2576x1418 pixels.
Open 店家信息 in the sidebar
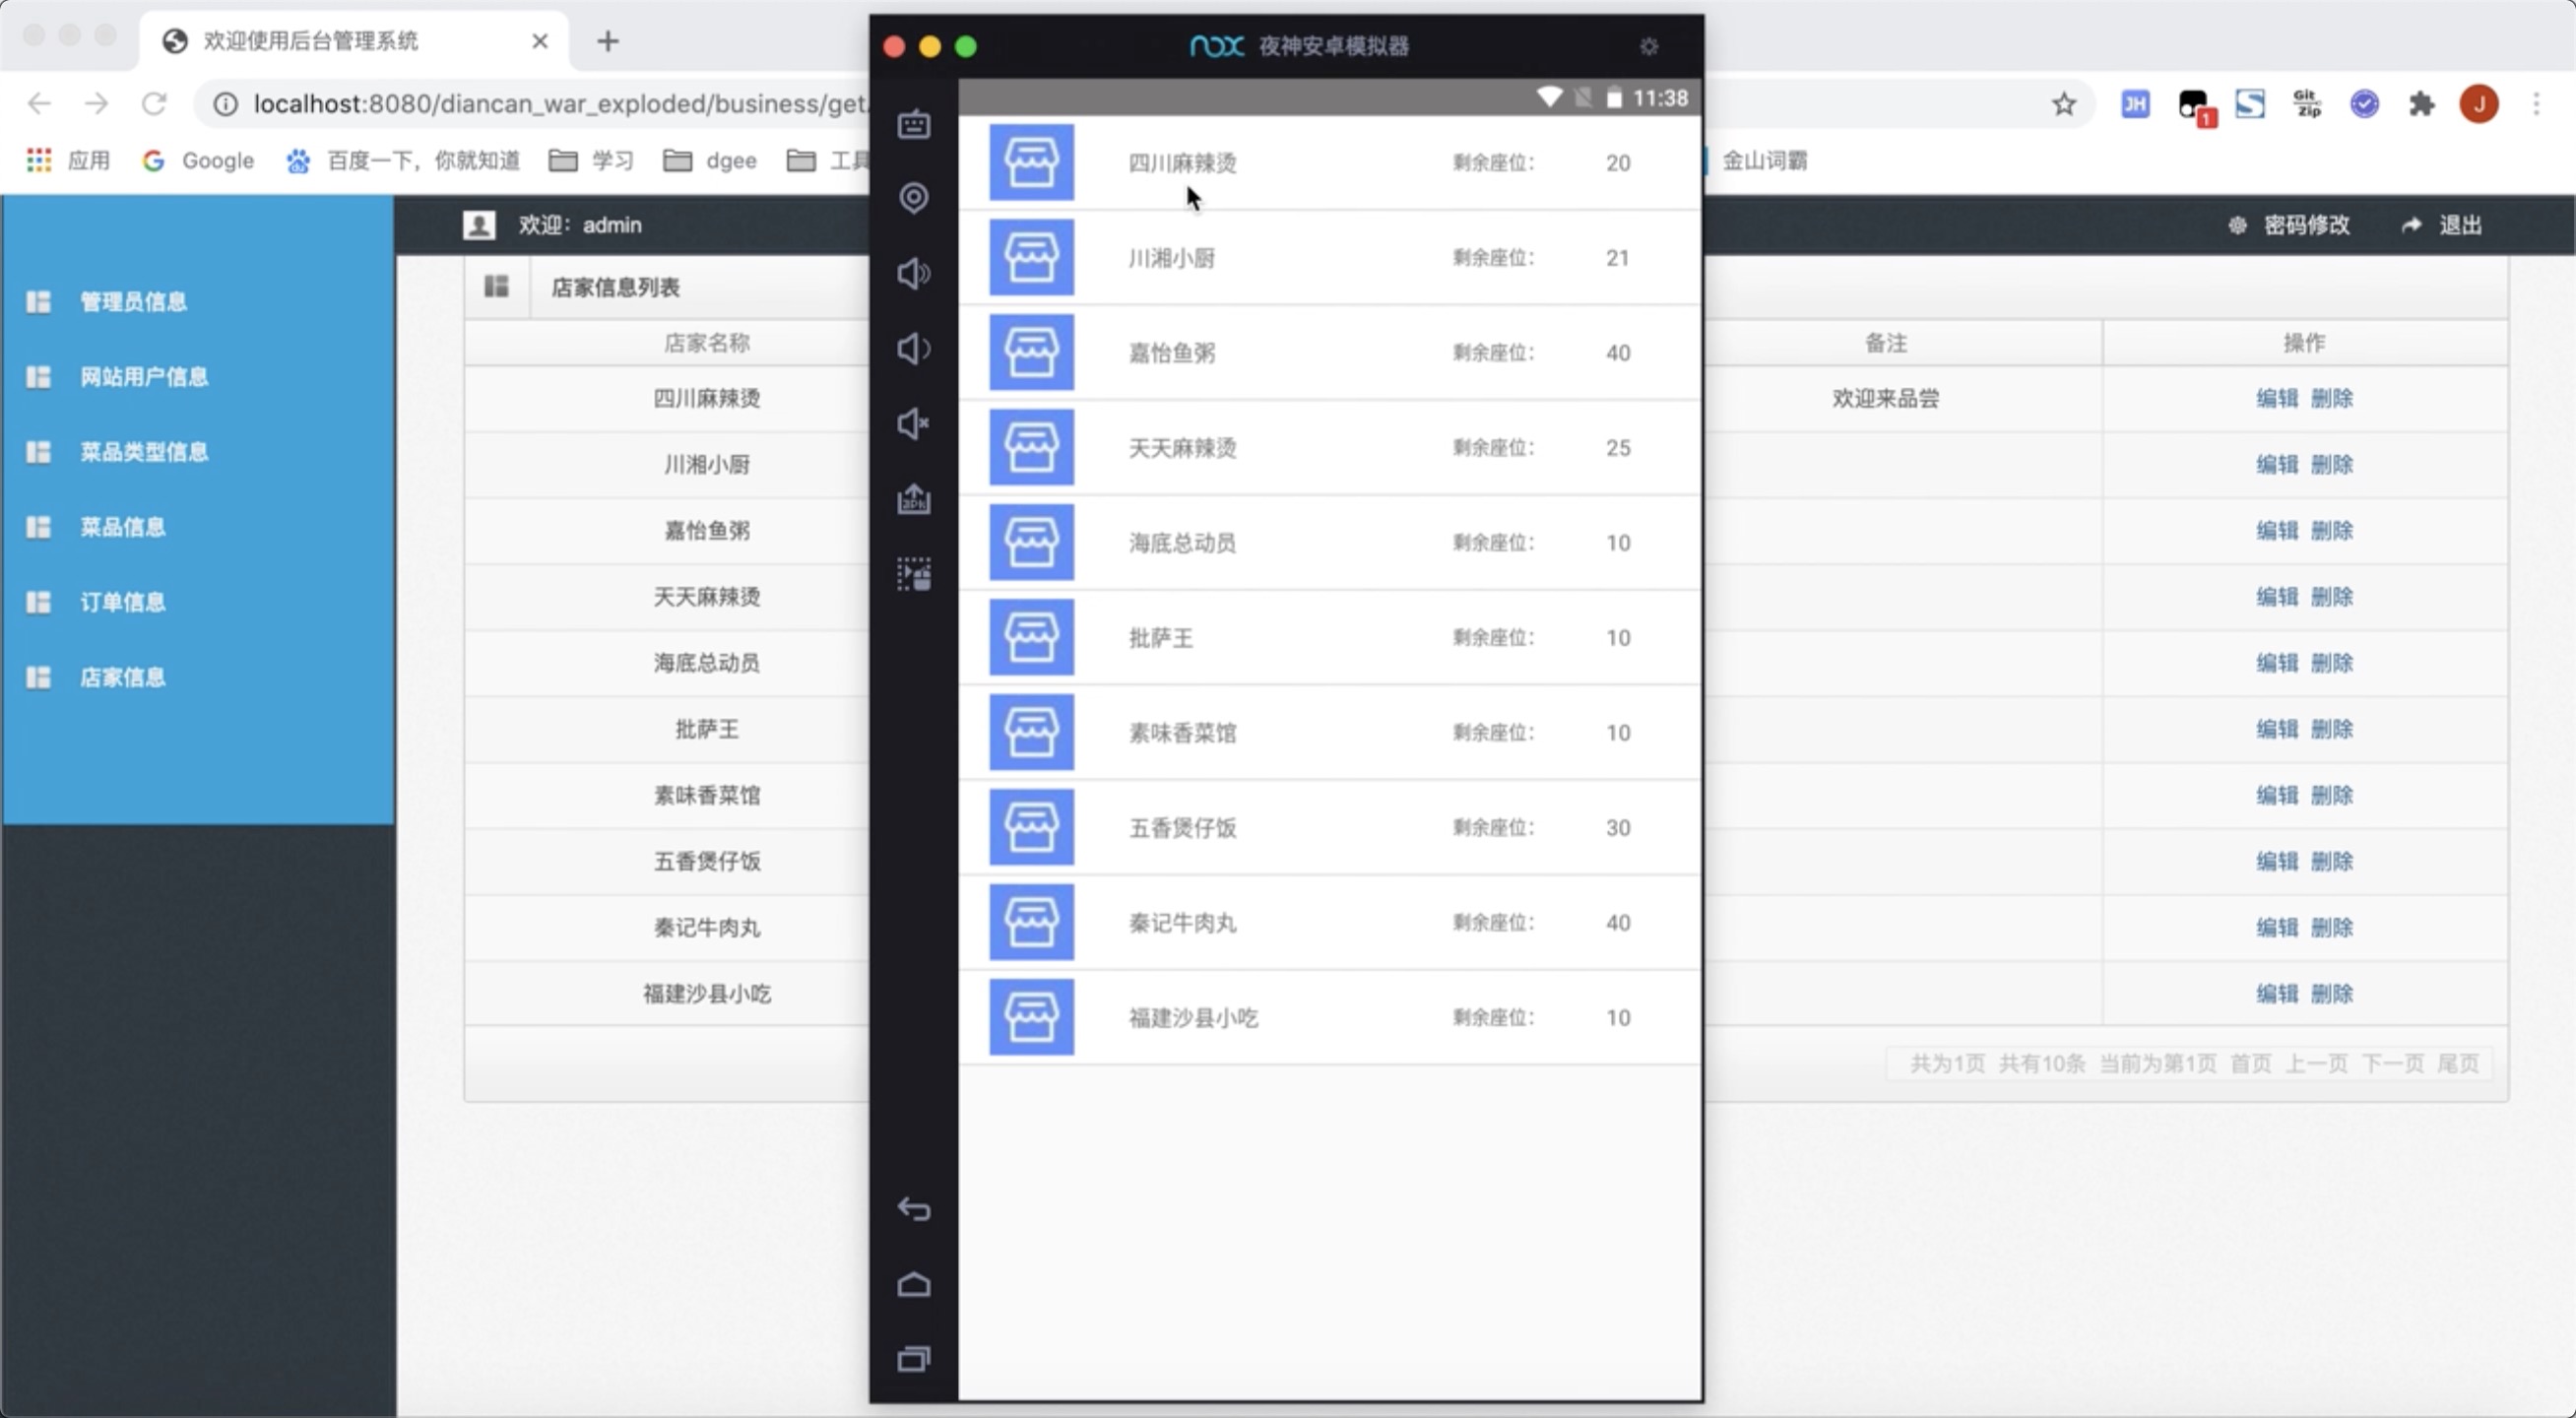click(x=122, y=677)
